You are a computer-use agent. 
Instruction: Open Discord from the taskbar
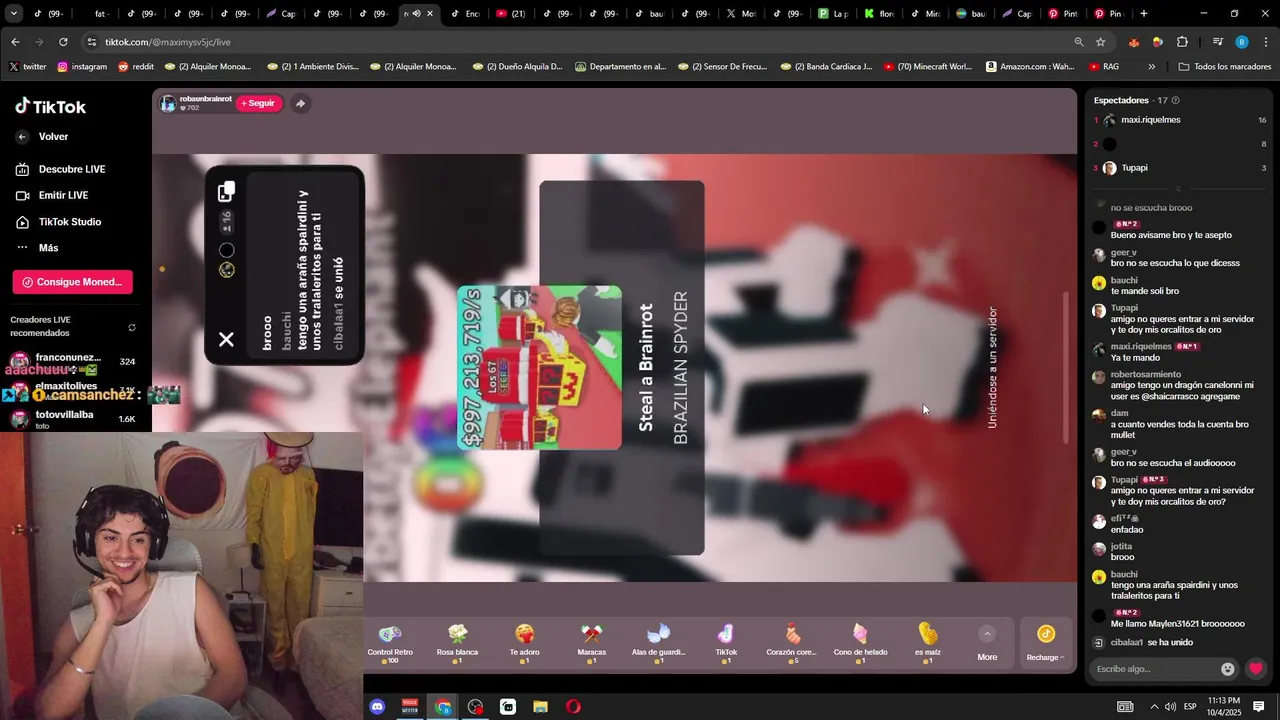click(377, 707)
